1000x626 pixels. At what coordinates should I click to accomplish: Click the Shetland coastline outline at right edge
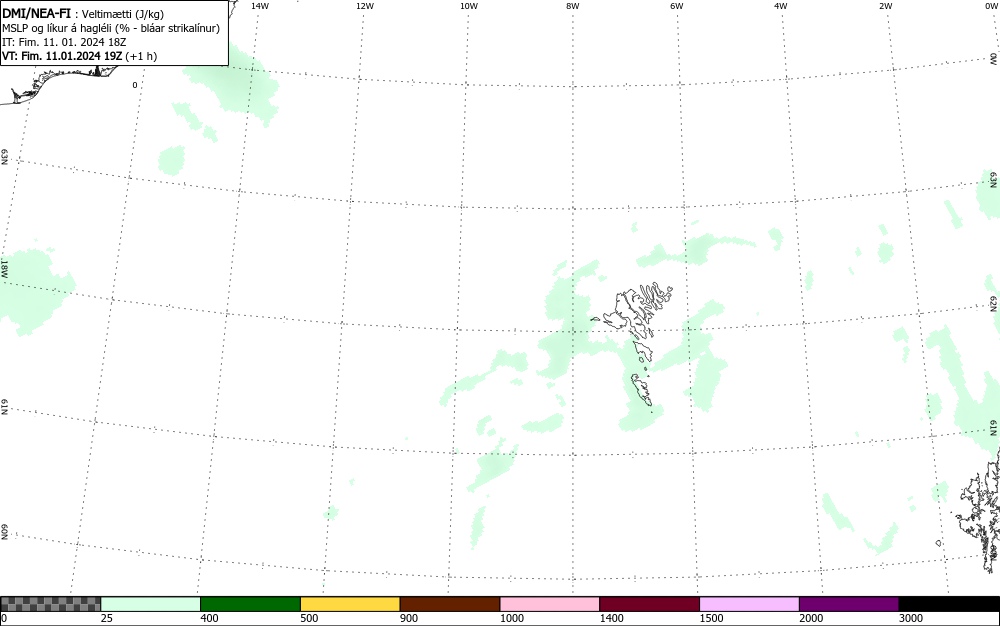point(981,510)
